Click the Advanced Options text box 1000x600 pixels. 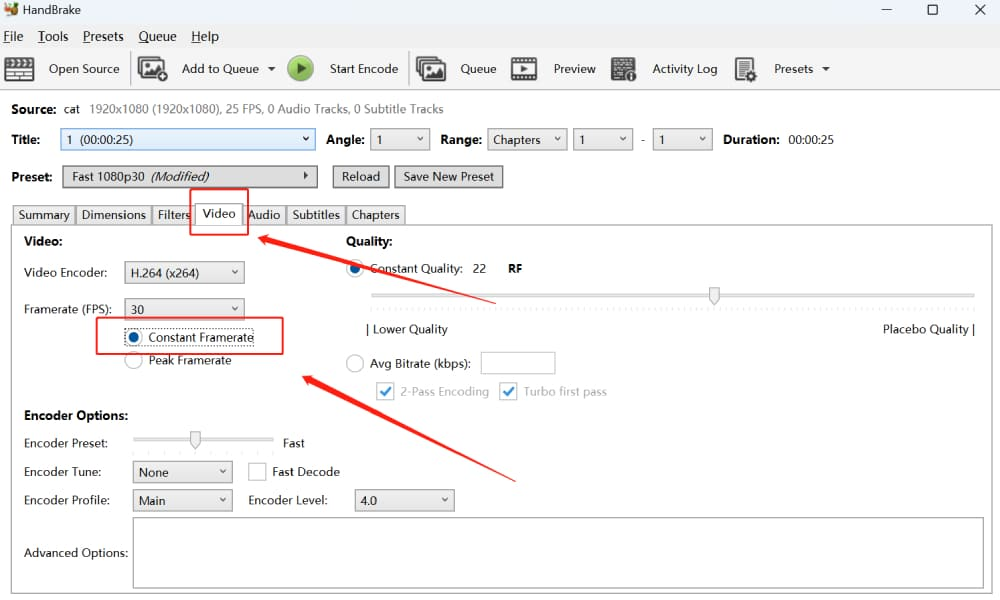coord(558,553)
